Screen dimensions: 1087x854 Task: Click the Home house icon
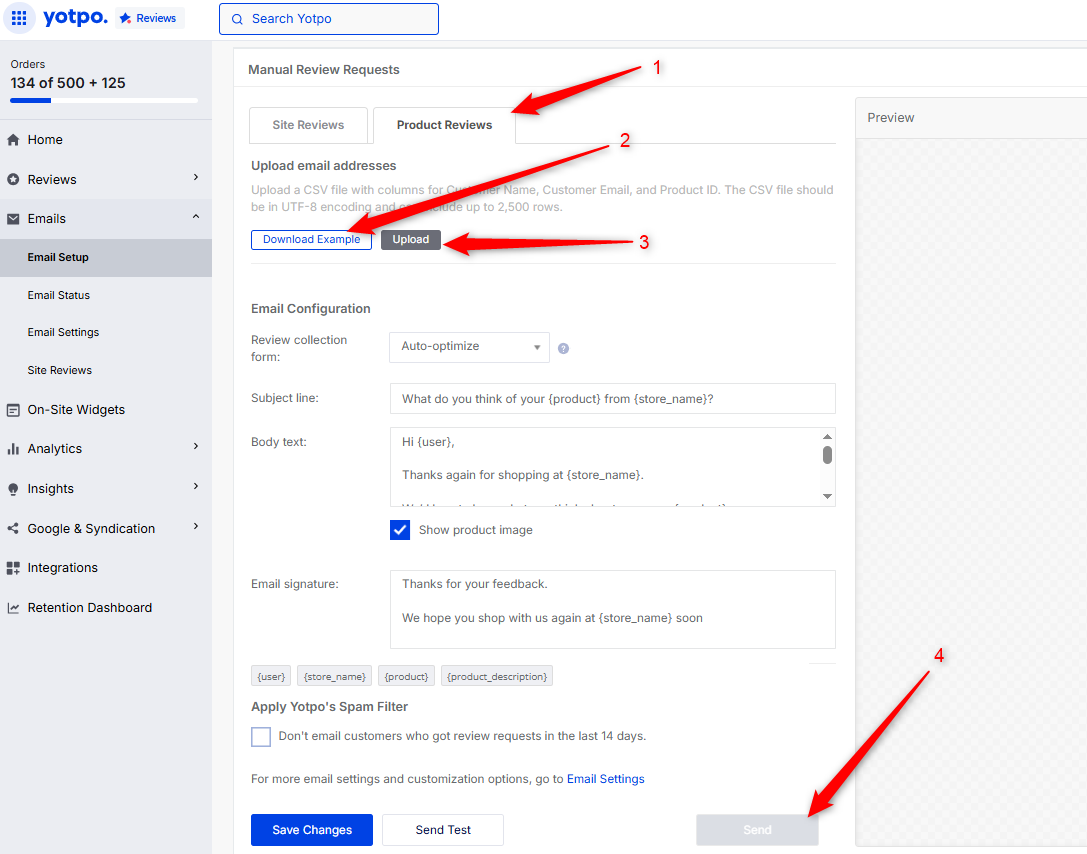(13, 139)
